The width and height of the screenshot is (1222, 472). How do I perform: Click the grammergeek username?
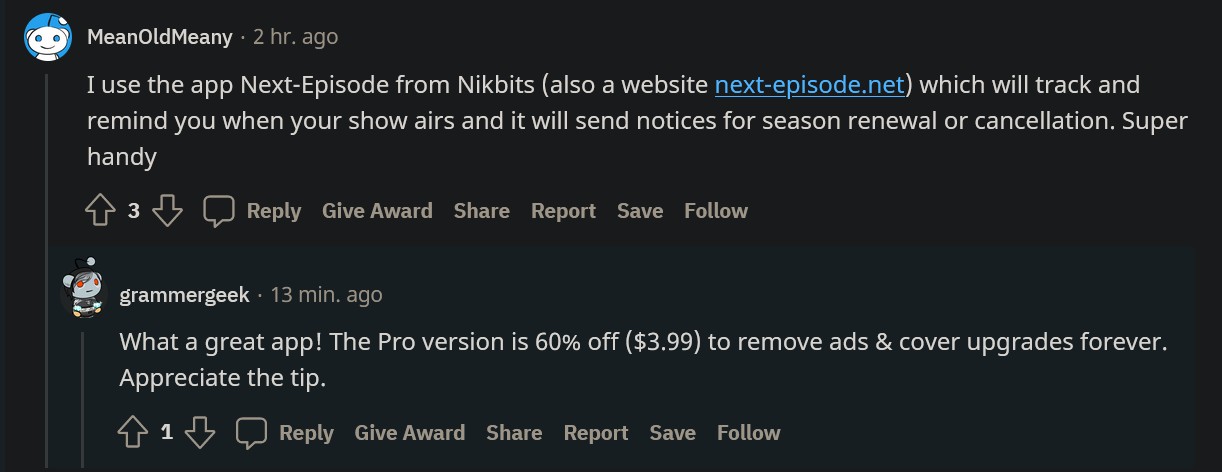pos(184,295)
